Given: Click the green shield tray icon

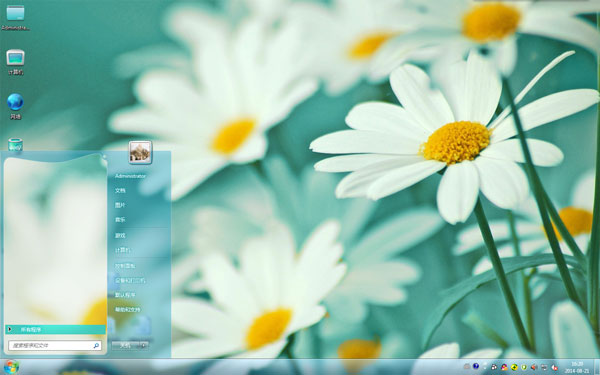Looking at the screenshot, I should tap(524, 367).
